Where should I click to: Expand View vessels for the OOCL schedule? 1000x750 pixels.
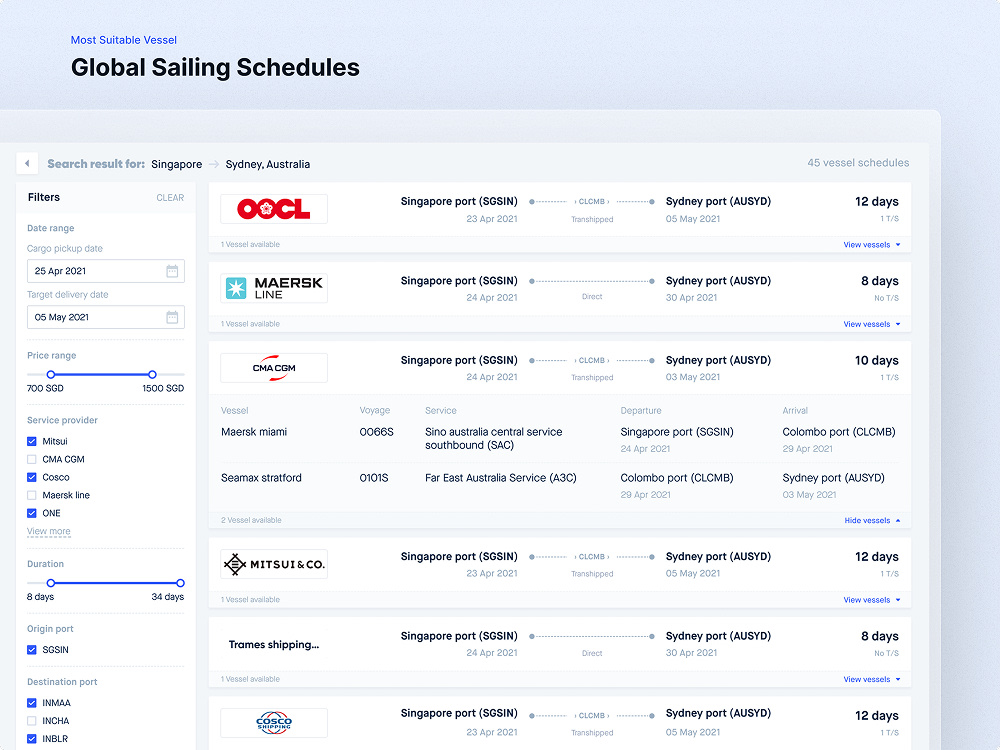tap(871, 245)
